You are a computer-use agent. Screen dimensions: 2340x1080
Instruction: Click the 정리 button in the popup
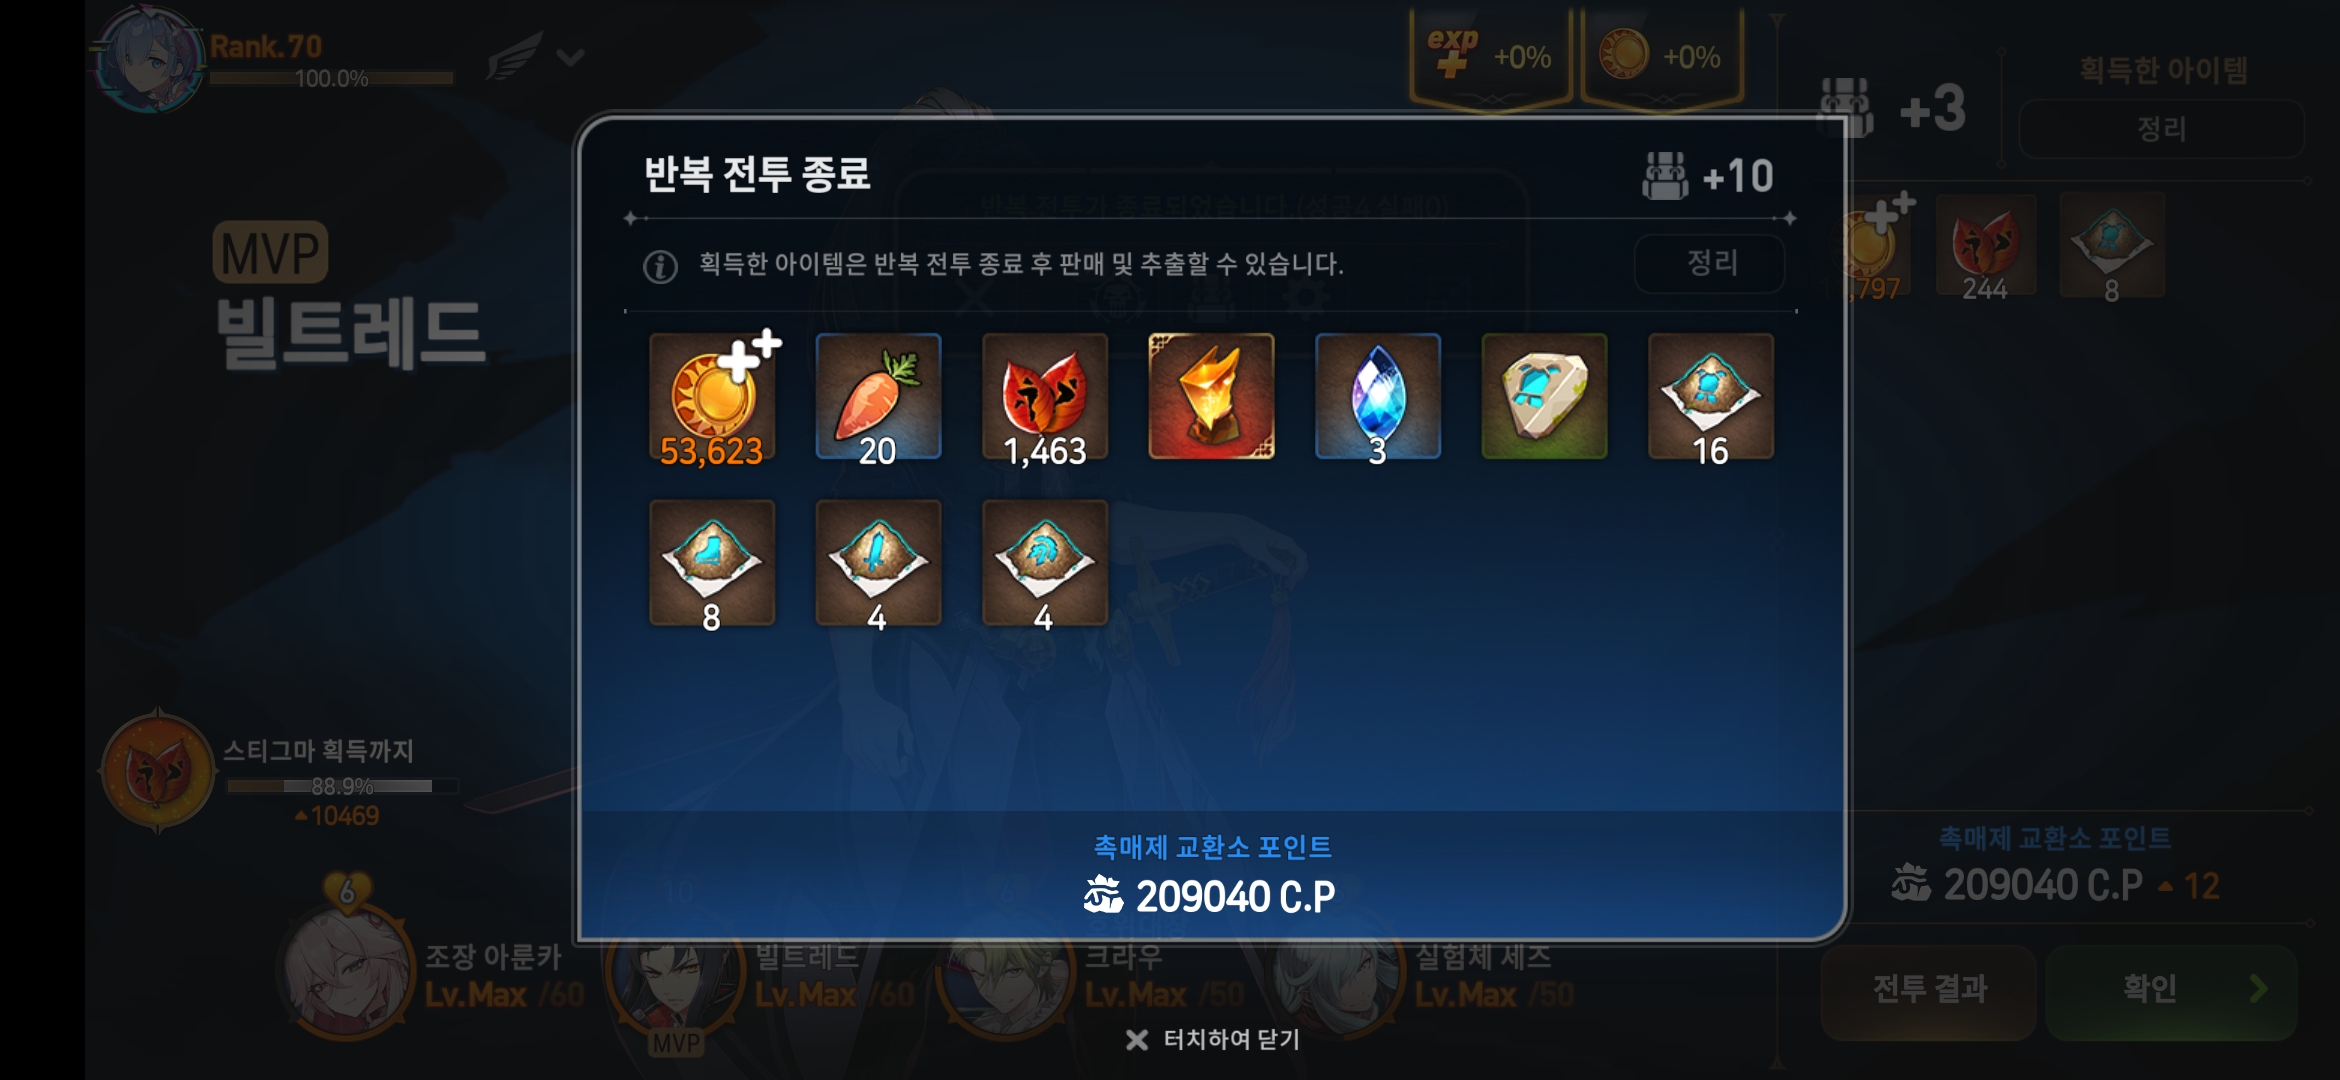coord(1710,263)
